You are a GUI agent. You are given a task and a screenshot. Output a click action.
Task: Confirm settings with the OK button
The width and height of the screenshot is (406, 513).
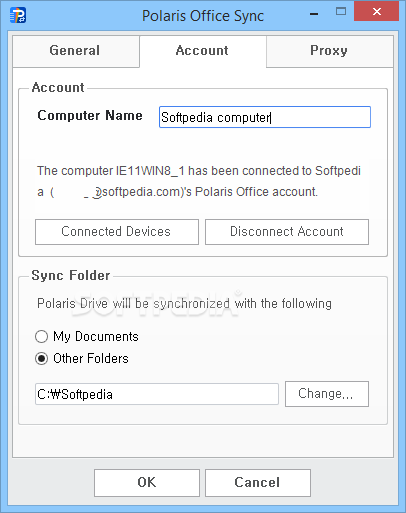click(147, 483)
